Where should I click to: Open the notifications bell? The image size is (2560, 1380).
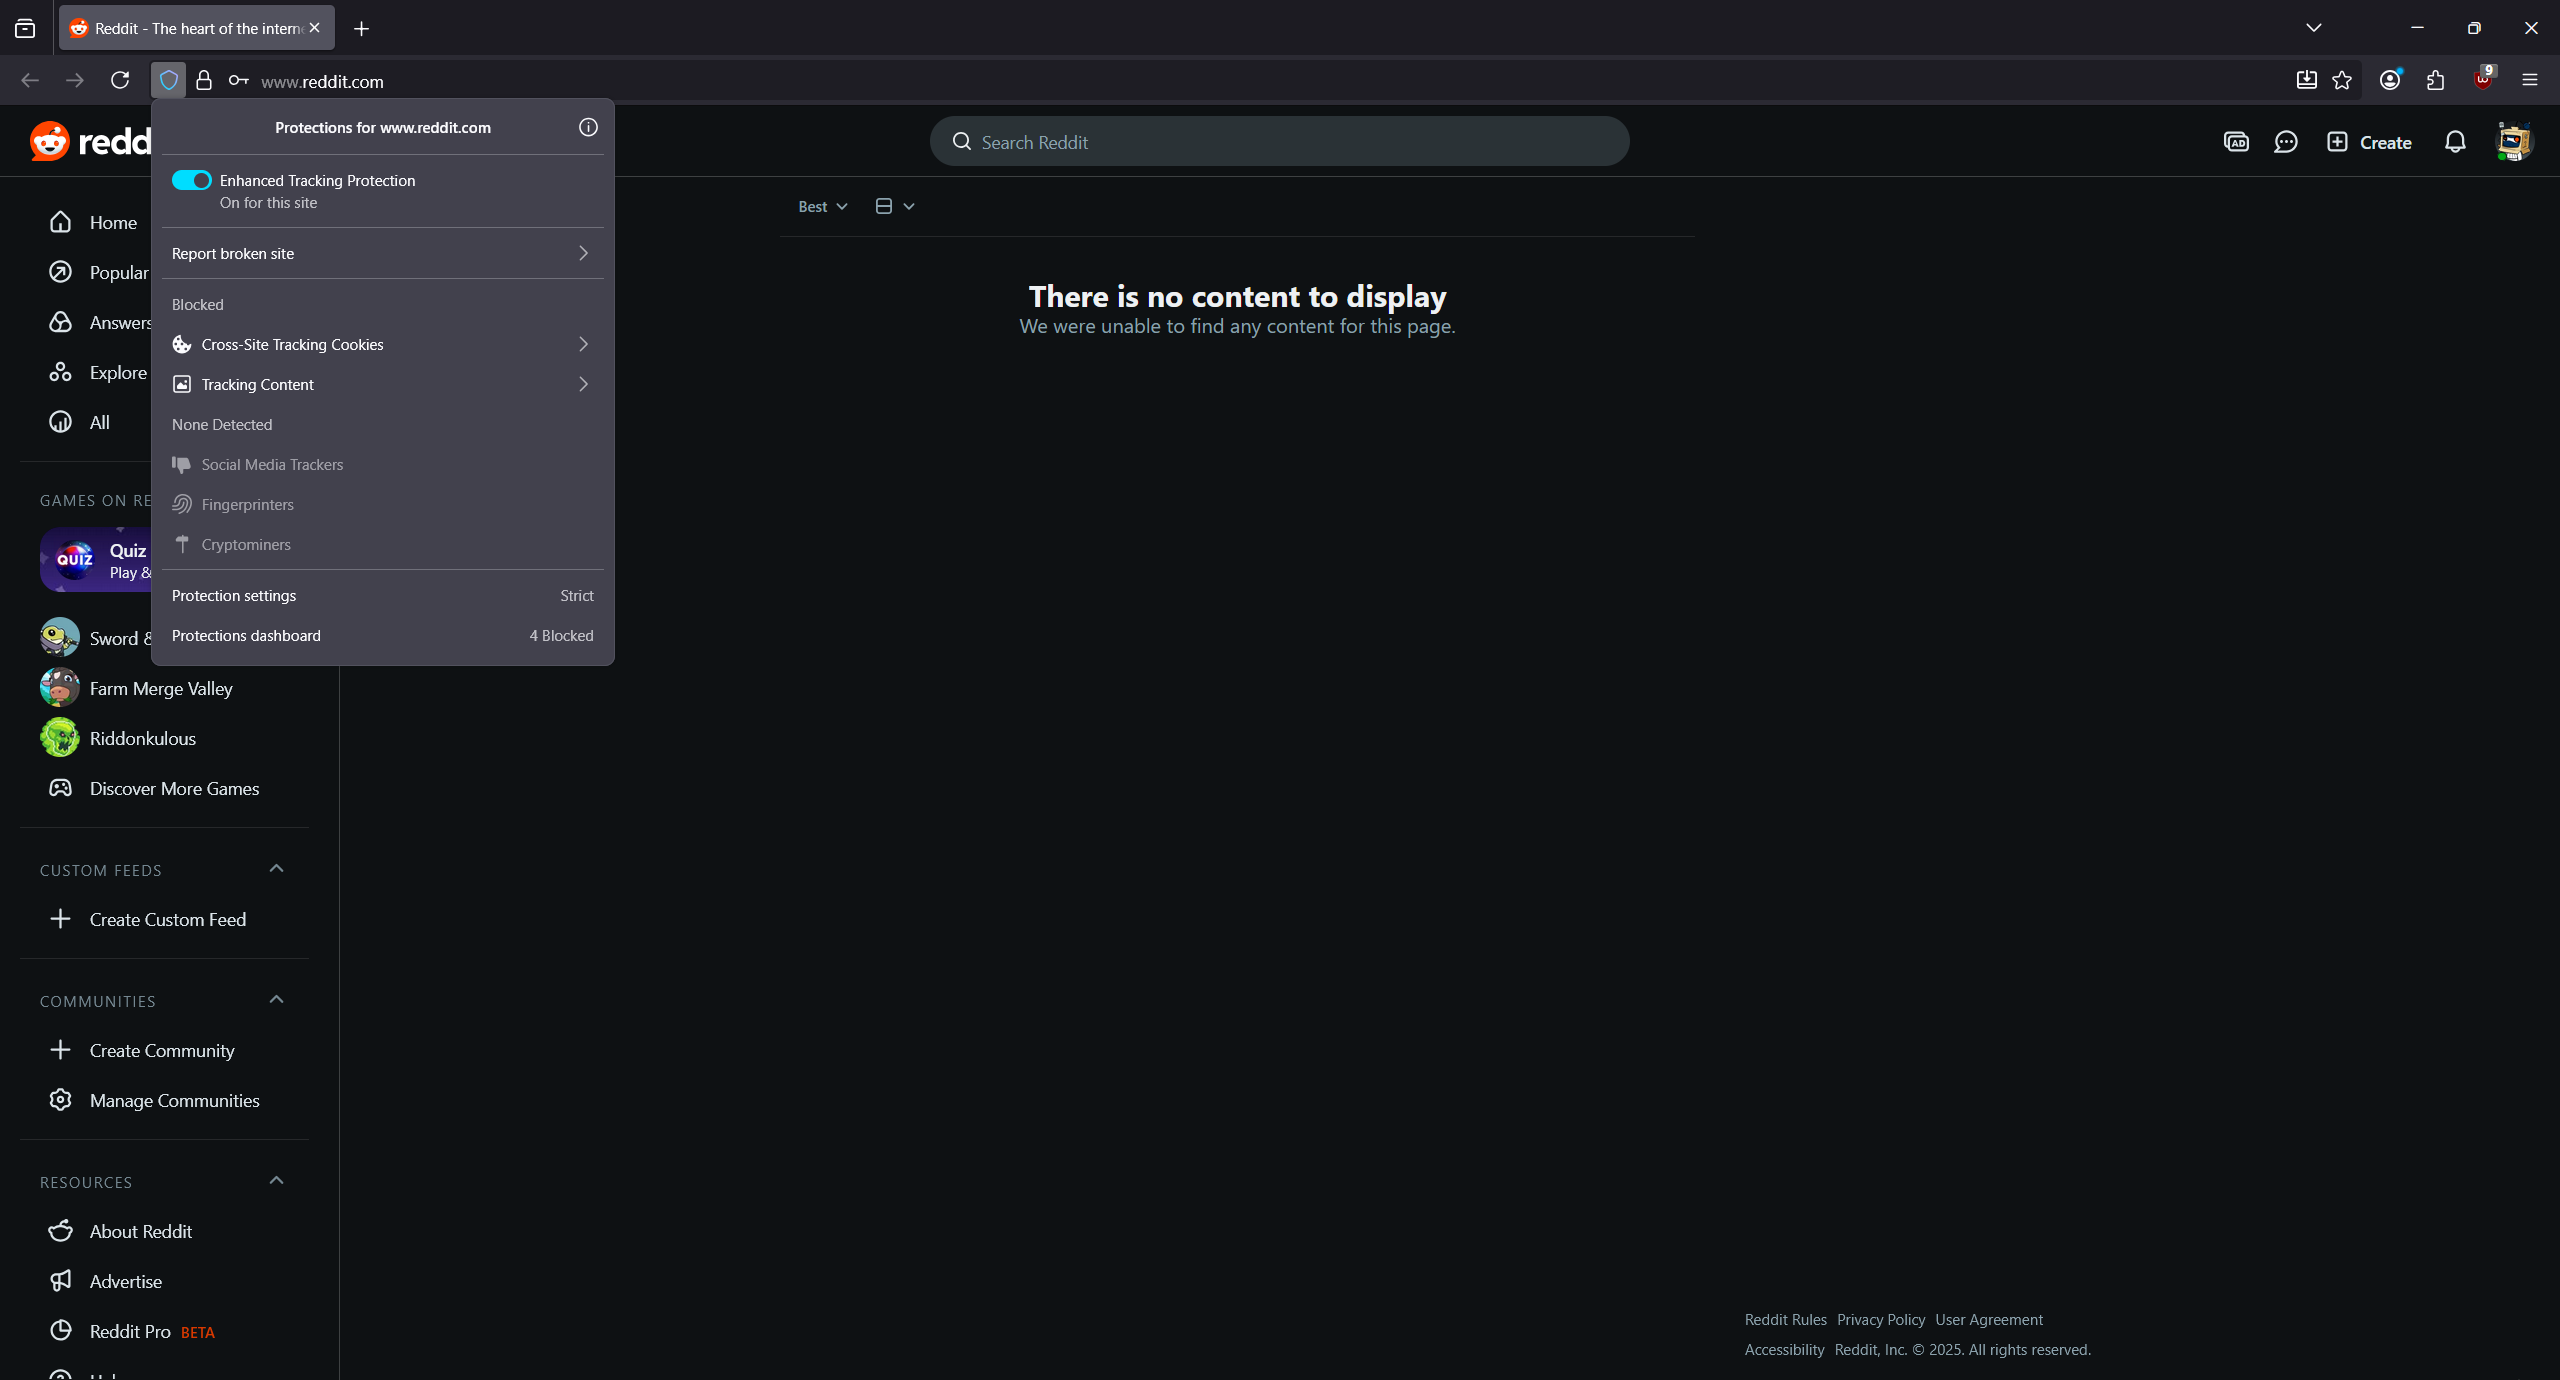(2455, 142)
